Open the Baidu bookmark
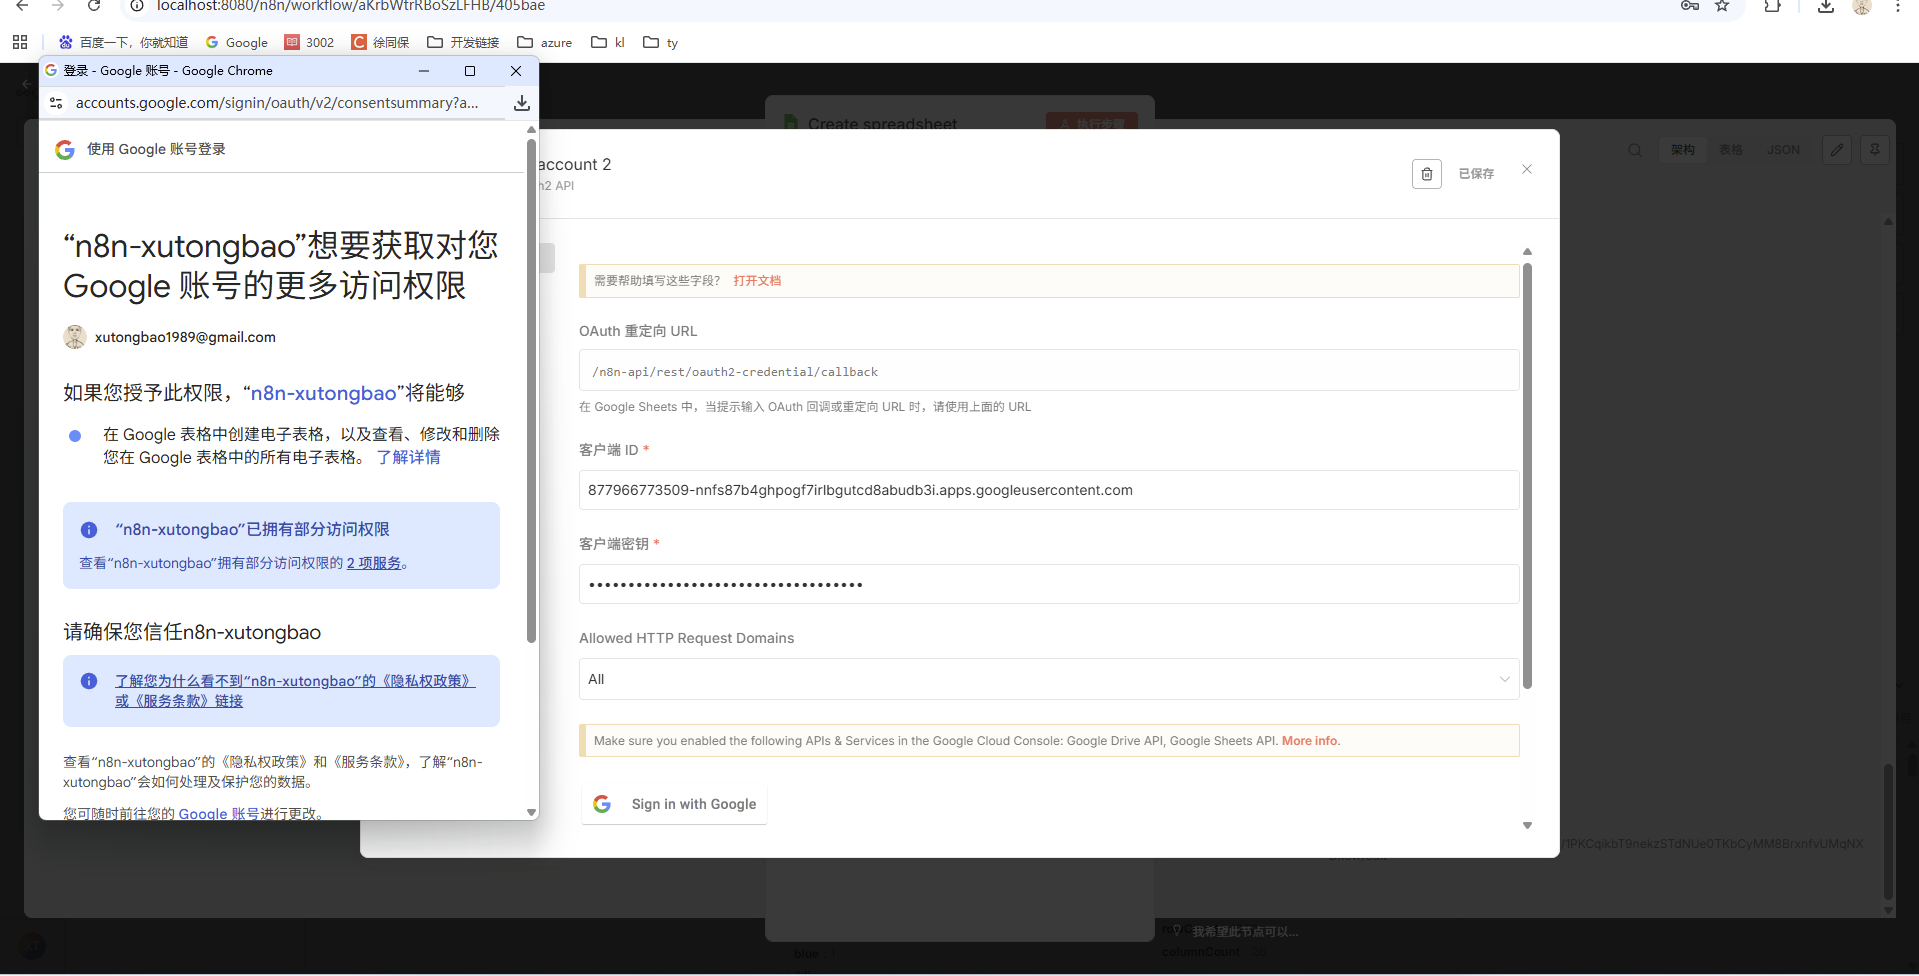This screenshot has width=1919, height=976. coord(123,42)
